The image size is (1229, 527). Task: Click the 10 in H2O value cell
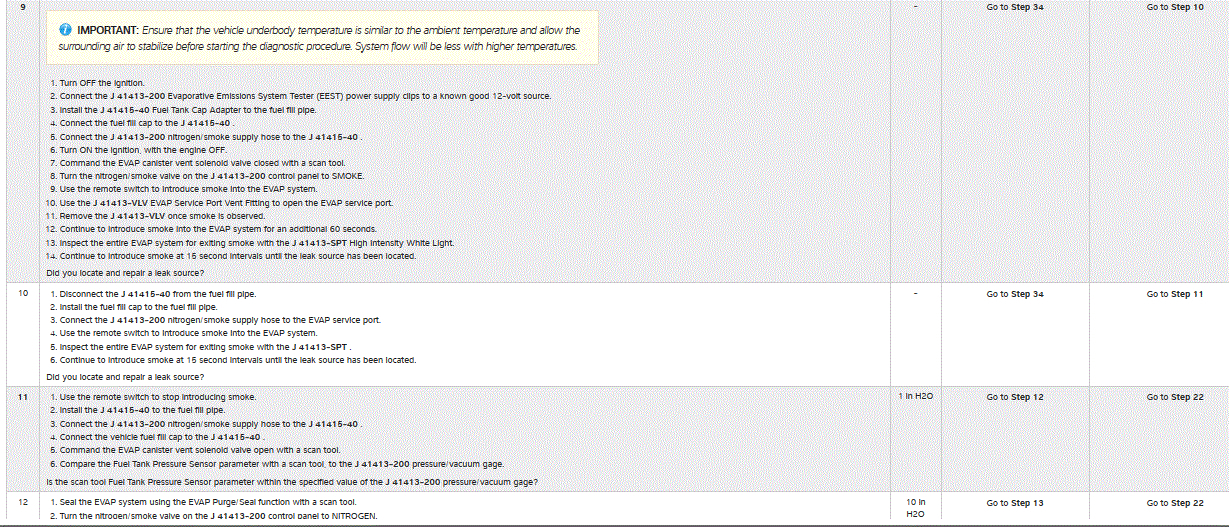coord(915,509)
